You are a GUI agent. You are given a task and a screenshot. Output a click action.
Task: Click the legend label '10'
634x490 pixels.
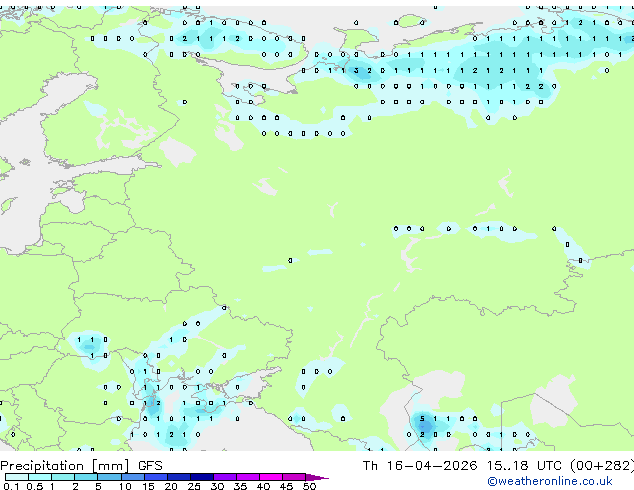tap(125, 486)
